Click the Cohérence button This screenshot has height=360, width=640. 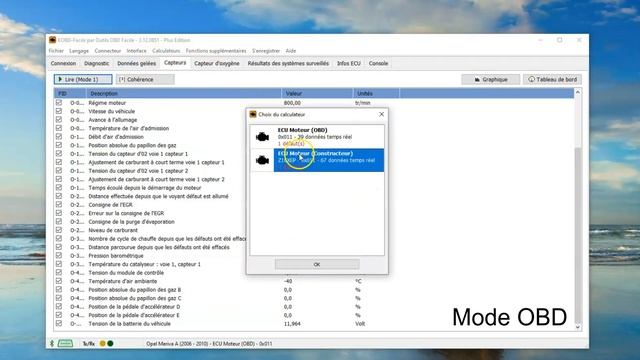(145, 79)
